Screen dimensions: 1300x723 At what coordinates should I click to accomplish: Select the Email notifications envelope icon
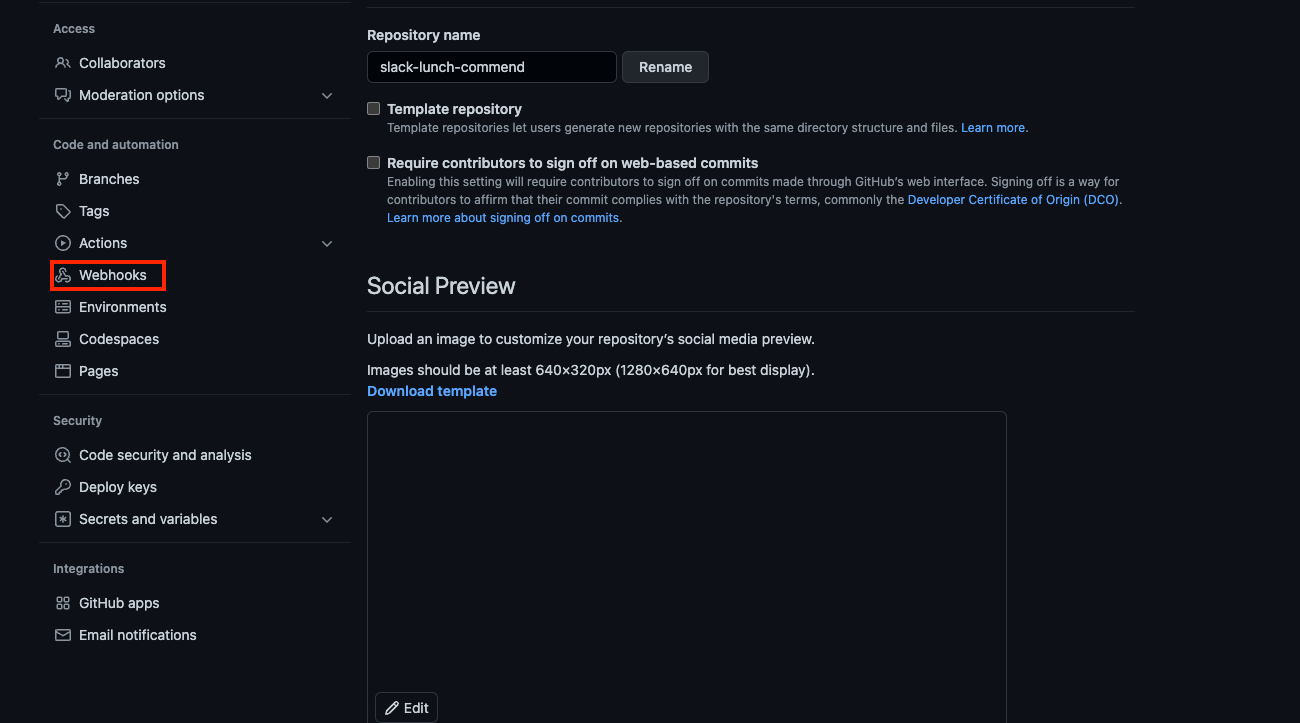click(x=63, y=635)
